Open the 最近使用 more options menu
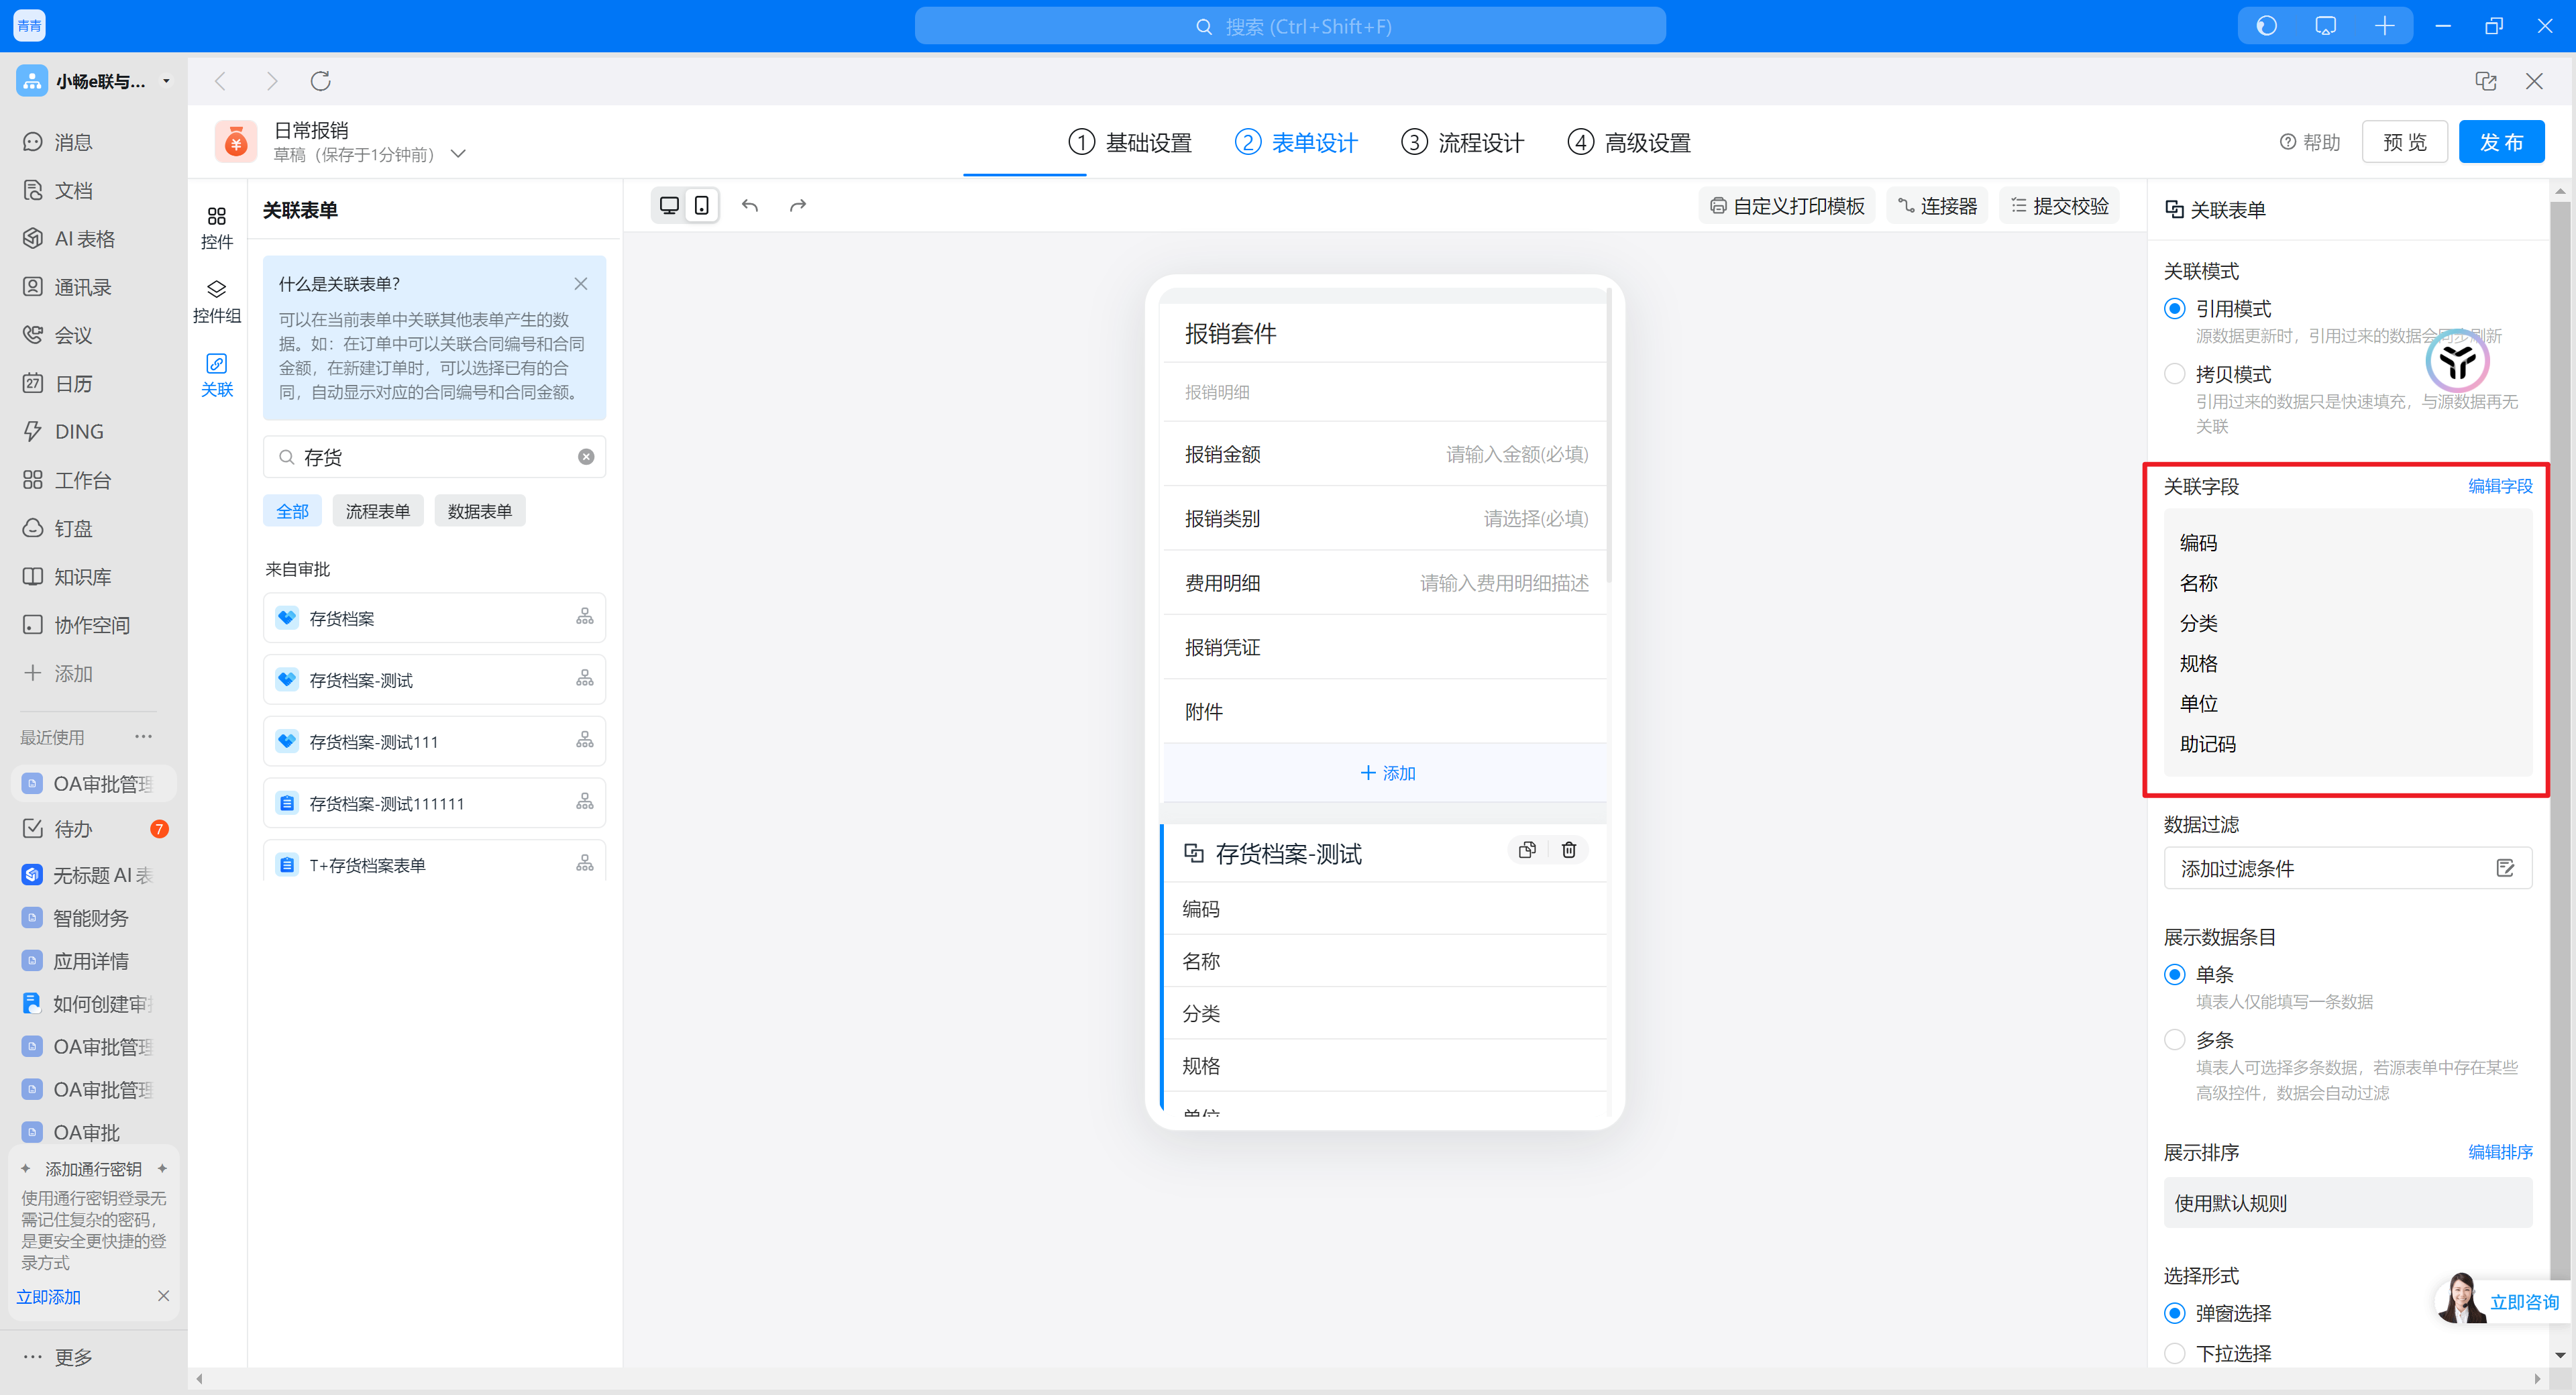2576x1395 pixels. [x=143, y=737]
